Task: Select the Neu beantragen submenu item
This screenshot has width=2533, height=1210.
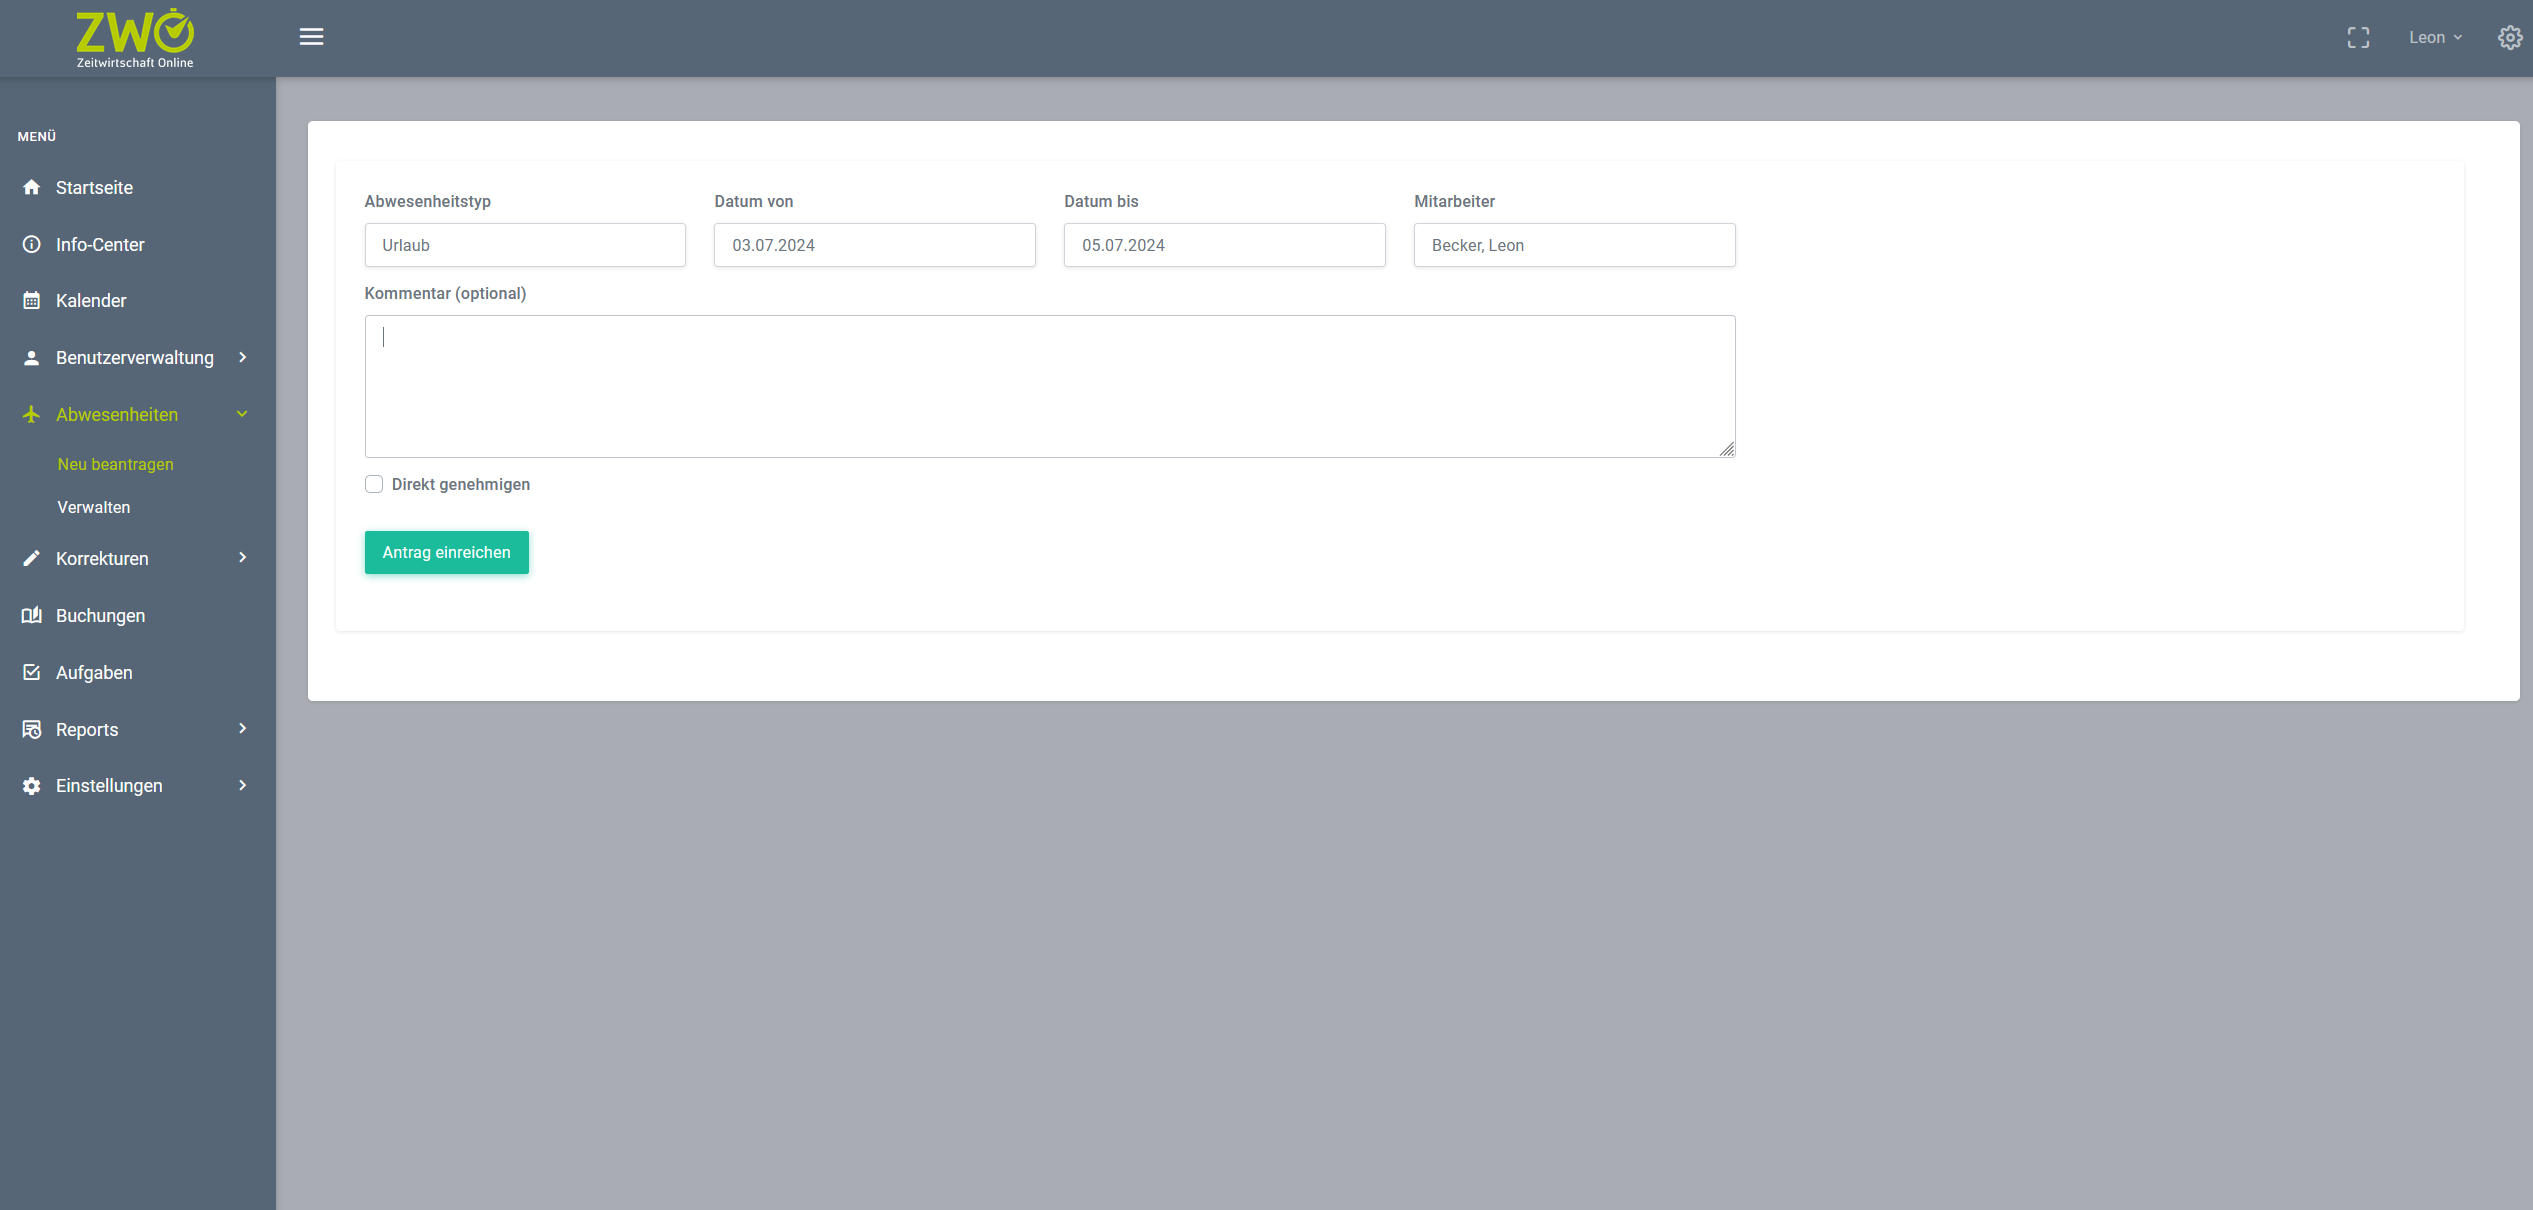Action: tap(116, 465)
